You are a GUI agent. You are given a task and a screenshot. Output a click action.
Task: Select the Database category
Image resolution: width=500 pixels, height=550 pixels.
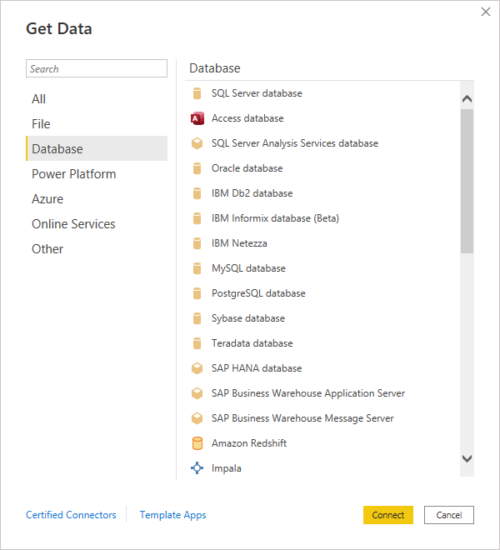pyautogui.click(x=96, y=149)
